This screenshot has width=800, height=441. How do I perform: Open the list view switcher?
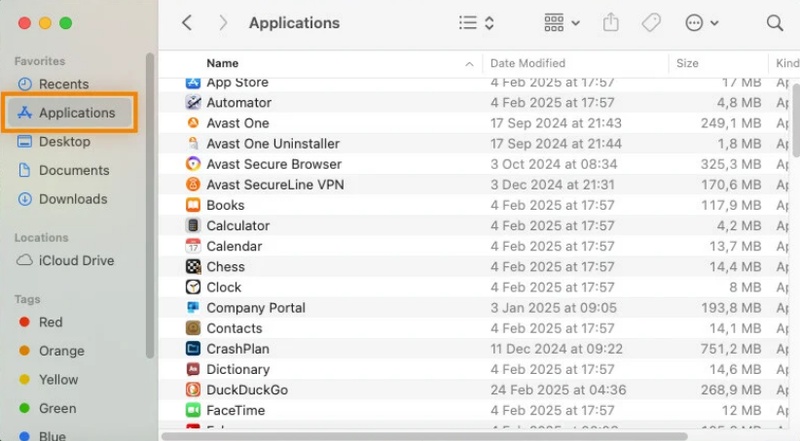coord(476,23)
